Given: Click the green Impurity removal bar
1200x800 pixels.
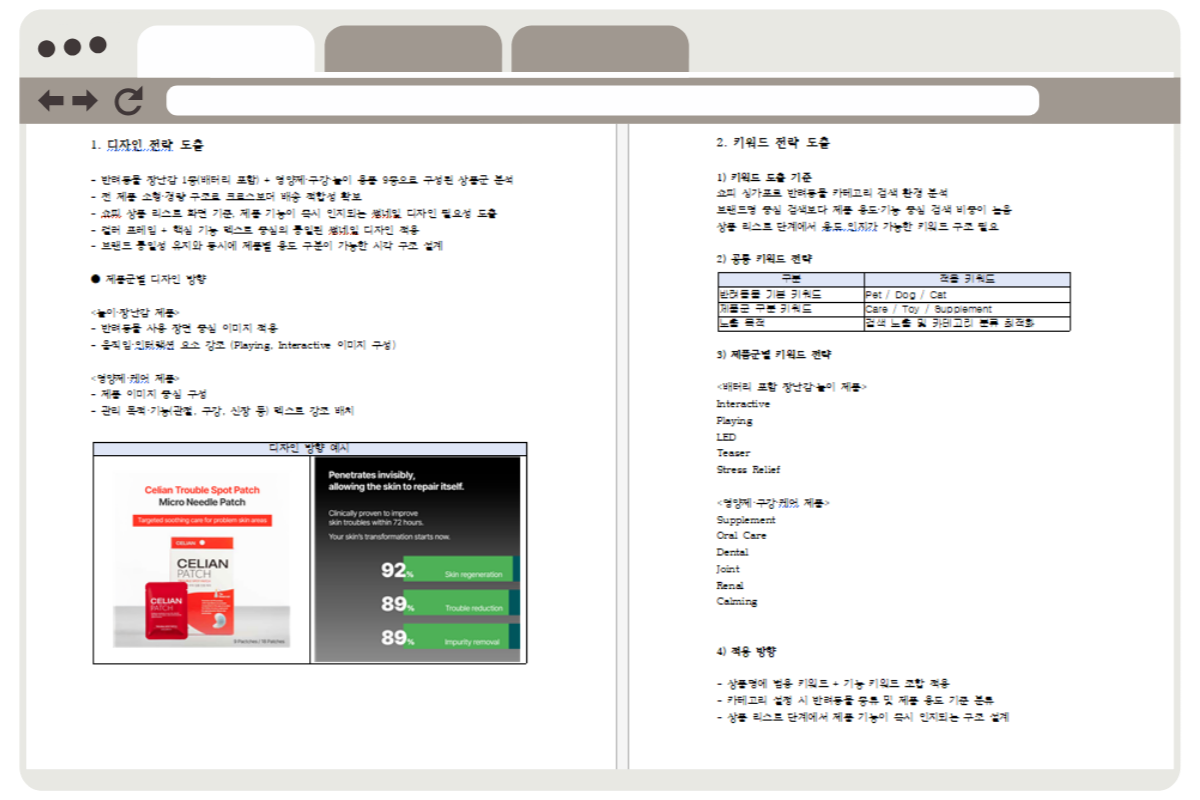Looking at the screenshot, I should [456, 638].
